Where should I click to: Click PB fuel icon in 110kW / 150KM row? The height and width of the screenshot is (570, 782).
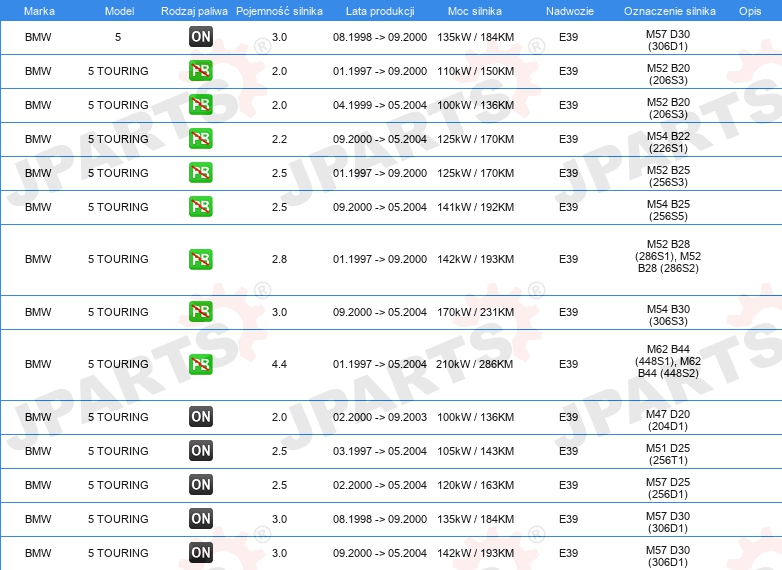(x=201, y=70)
